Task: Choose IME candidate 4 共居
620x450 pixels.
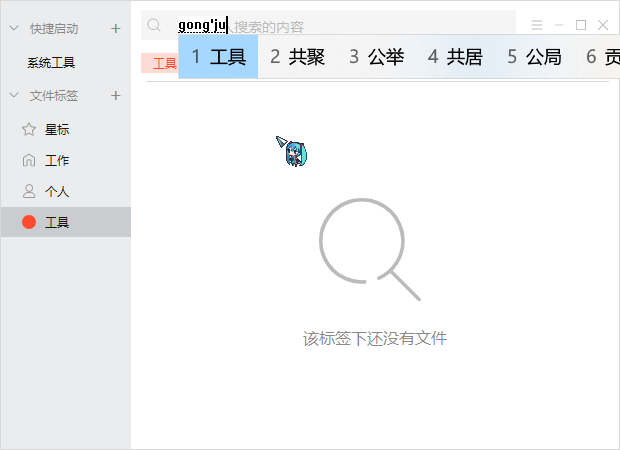Action: (455, 57)
